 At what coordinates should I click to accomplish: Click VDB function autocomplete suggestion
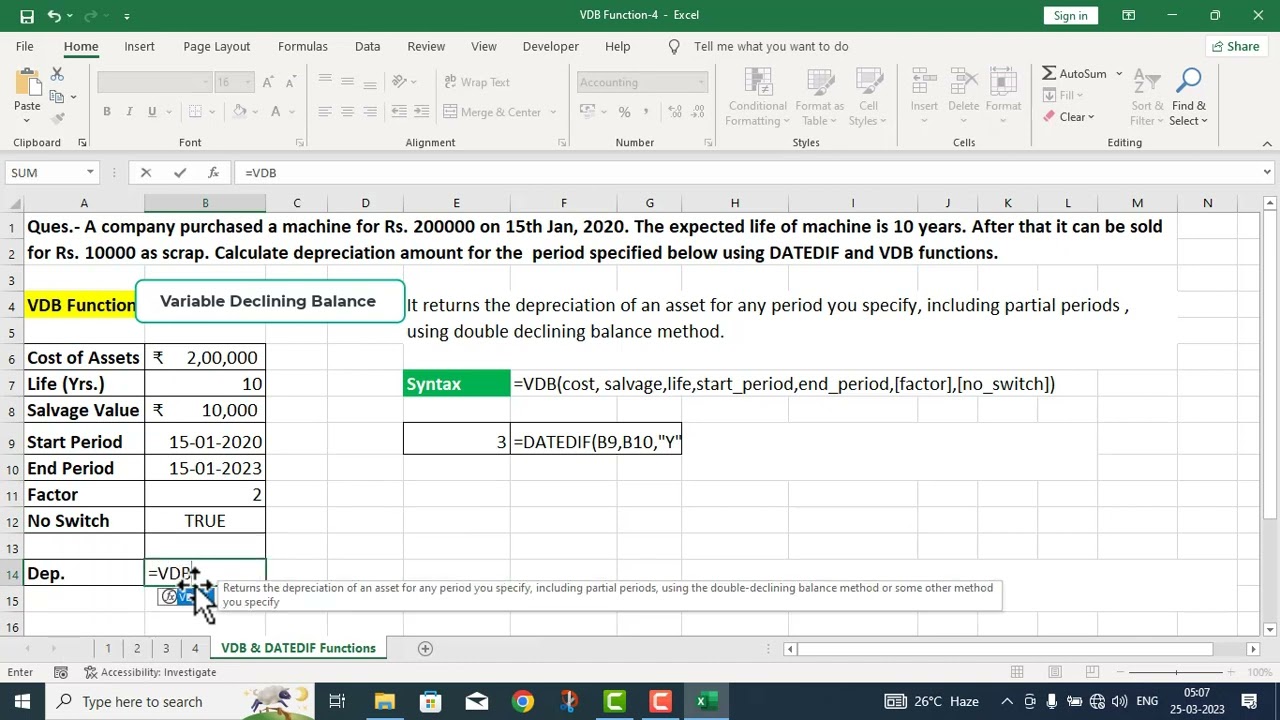pos(186,597)
